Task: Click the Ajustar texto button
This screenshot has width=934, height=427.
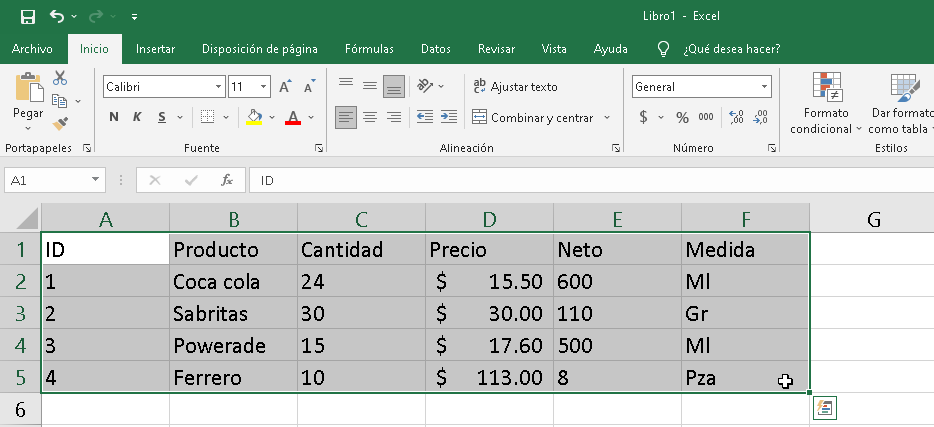Action: click(515, 87)
